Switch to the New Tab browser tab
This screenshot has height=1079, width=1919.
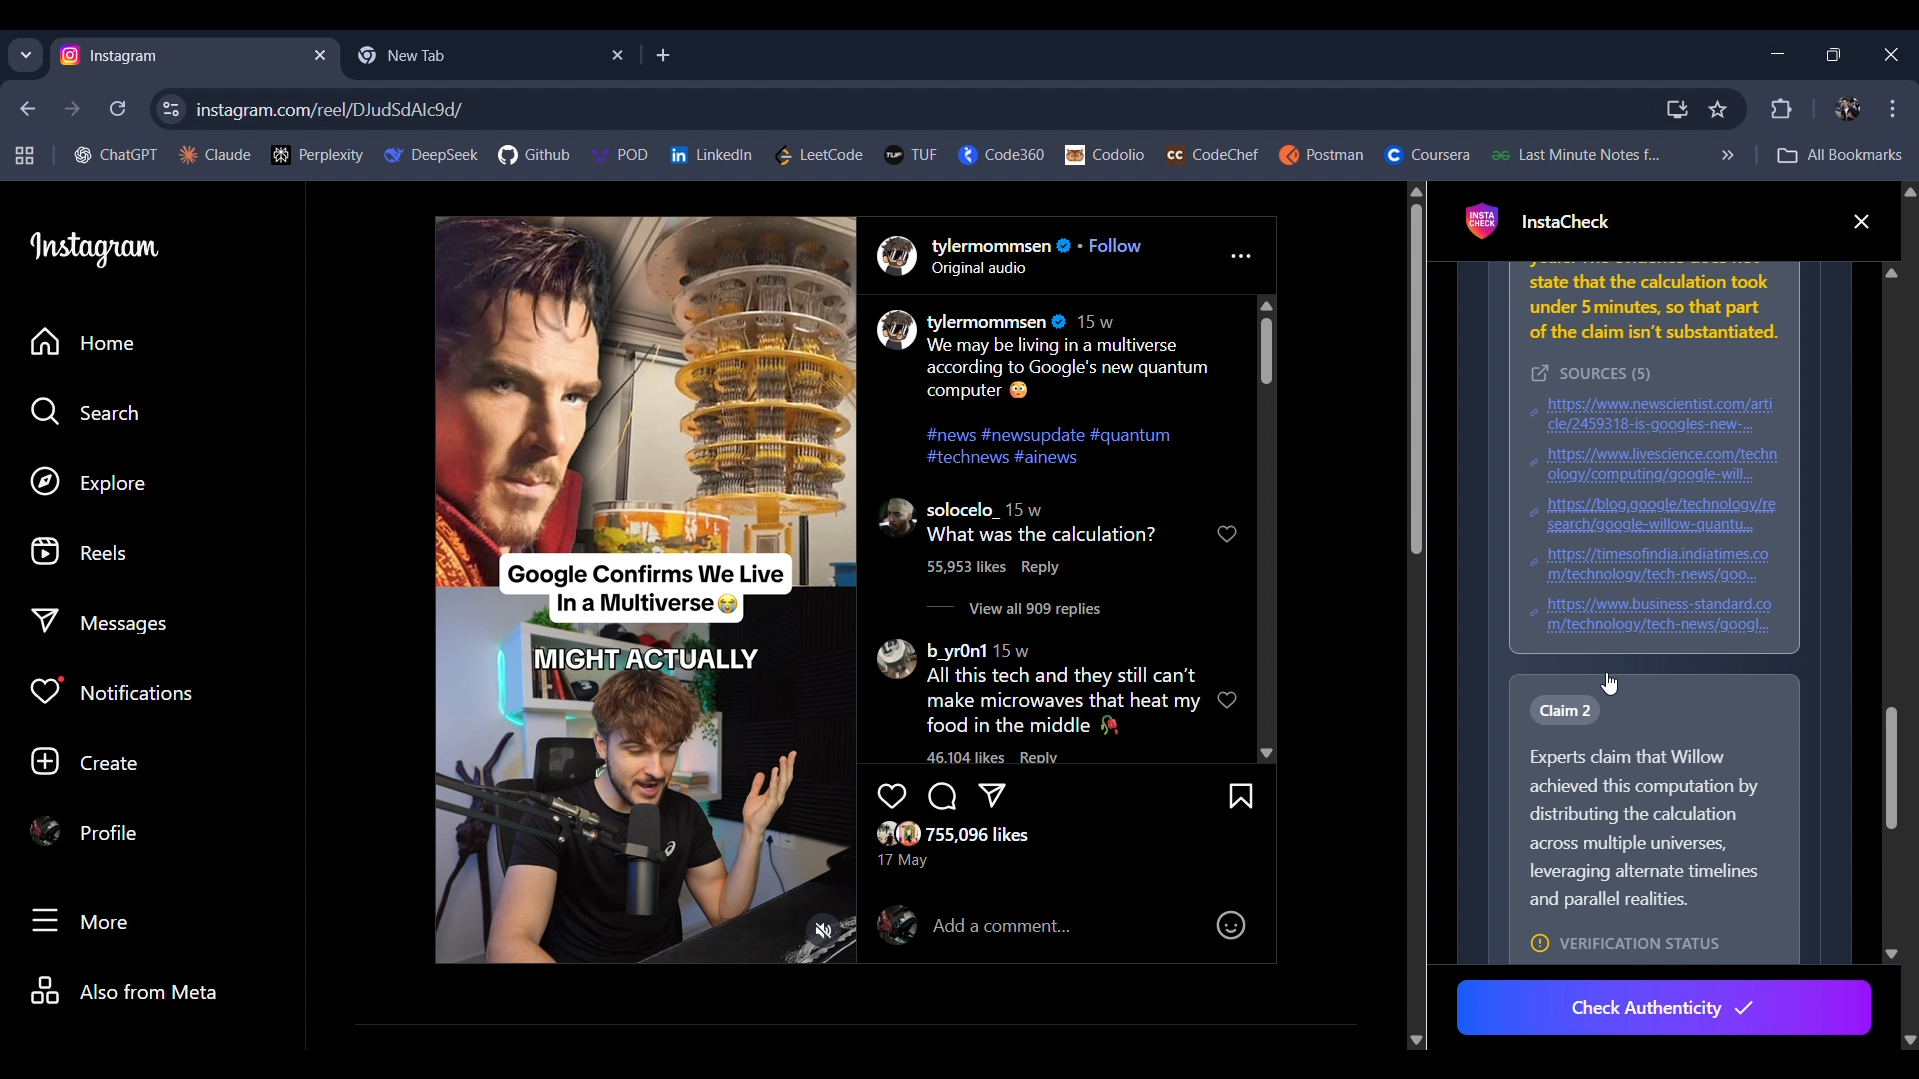[490, 56]
